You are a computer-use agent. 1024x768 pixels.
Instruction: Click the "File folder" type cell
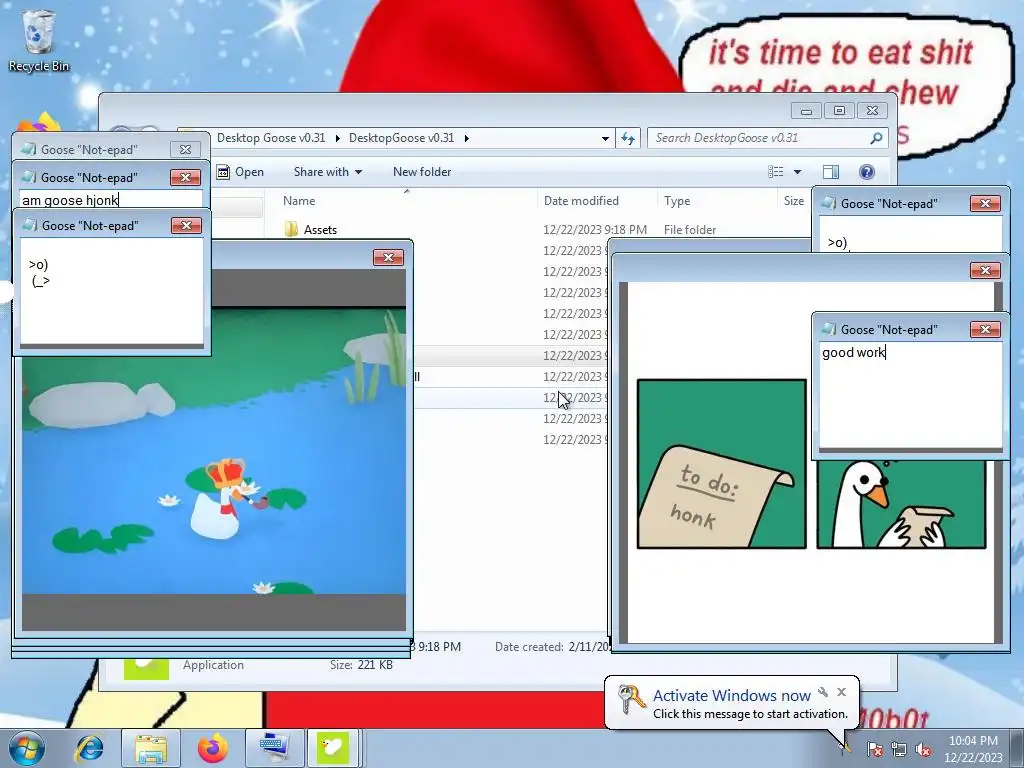(x=690, y=230)
